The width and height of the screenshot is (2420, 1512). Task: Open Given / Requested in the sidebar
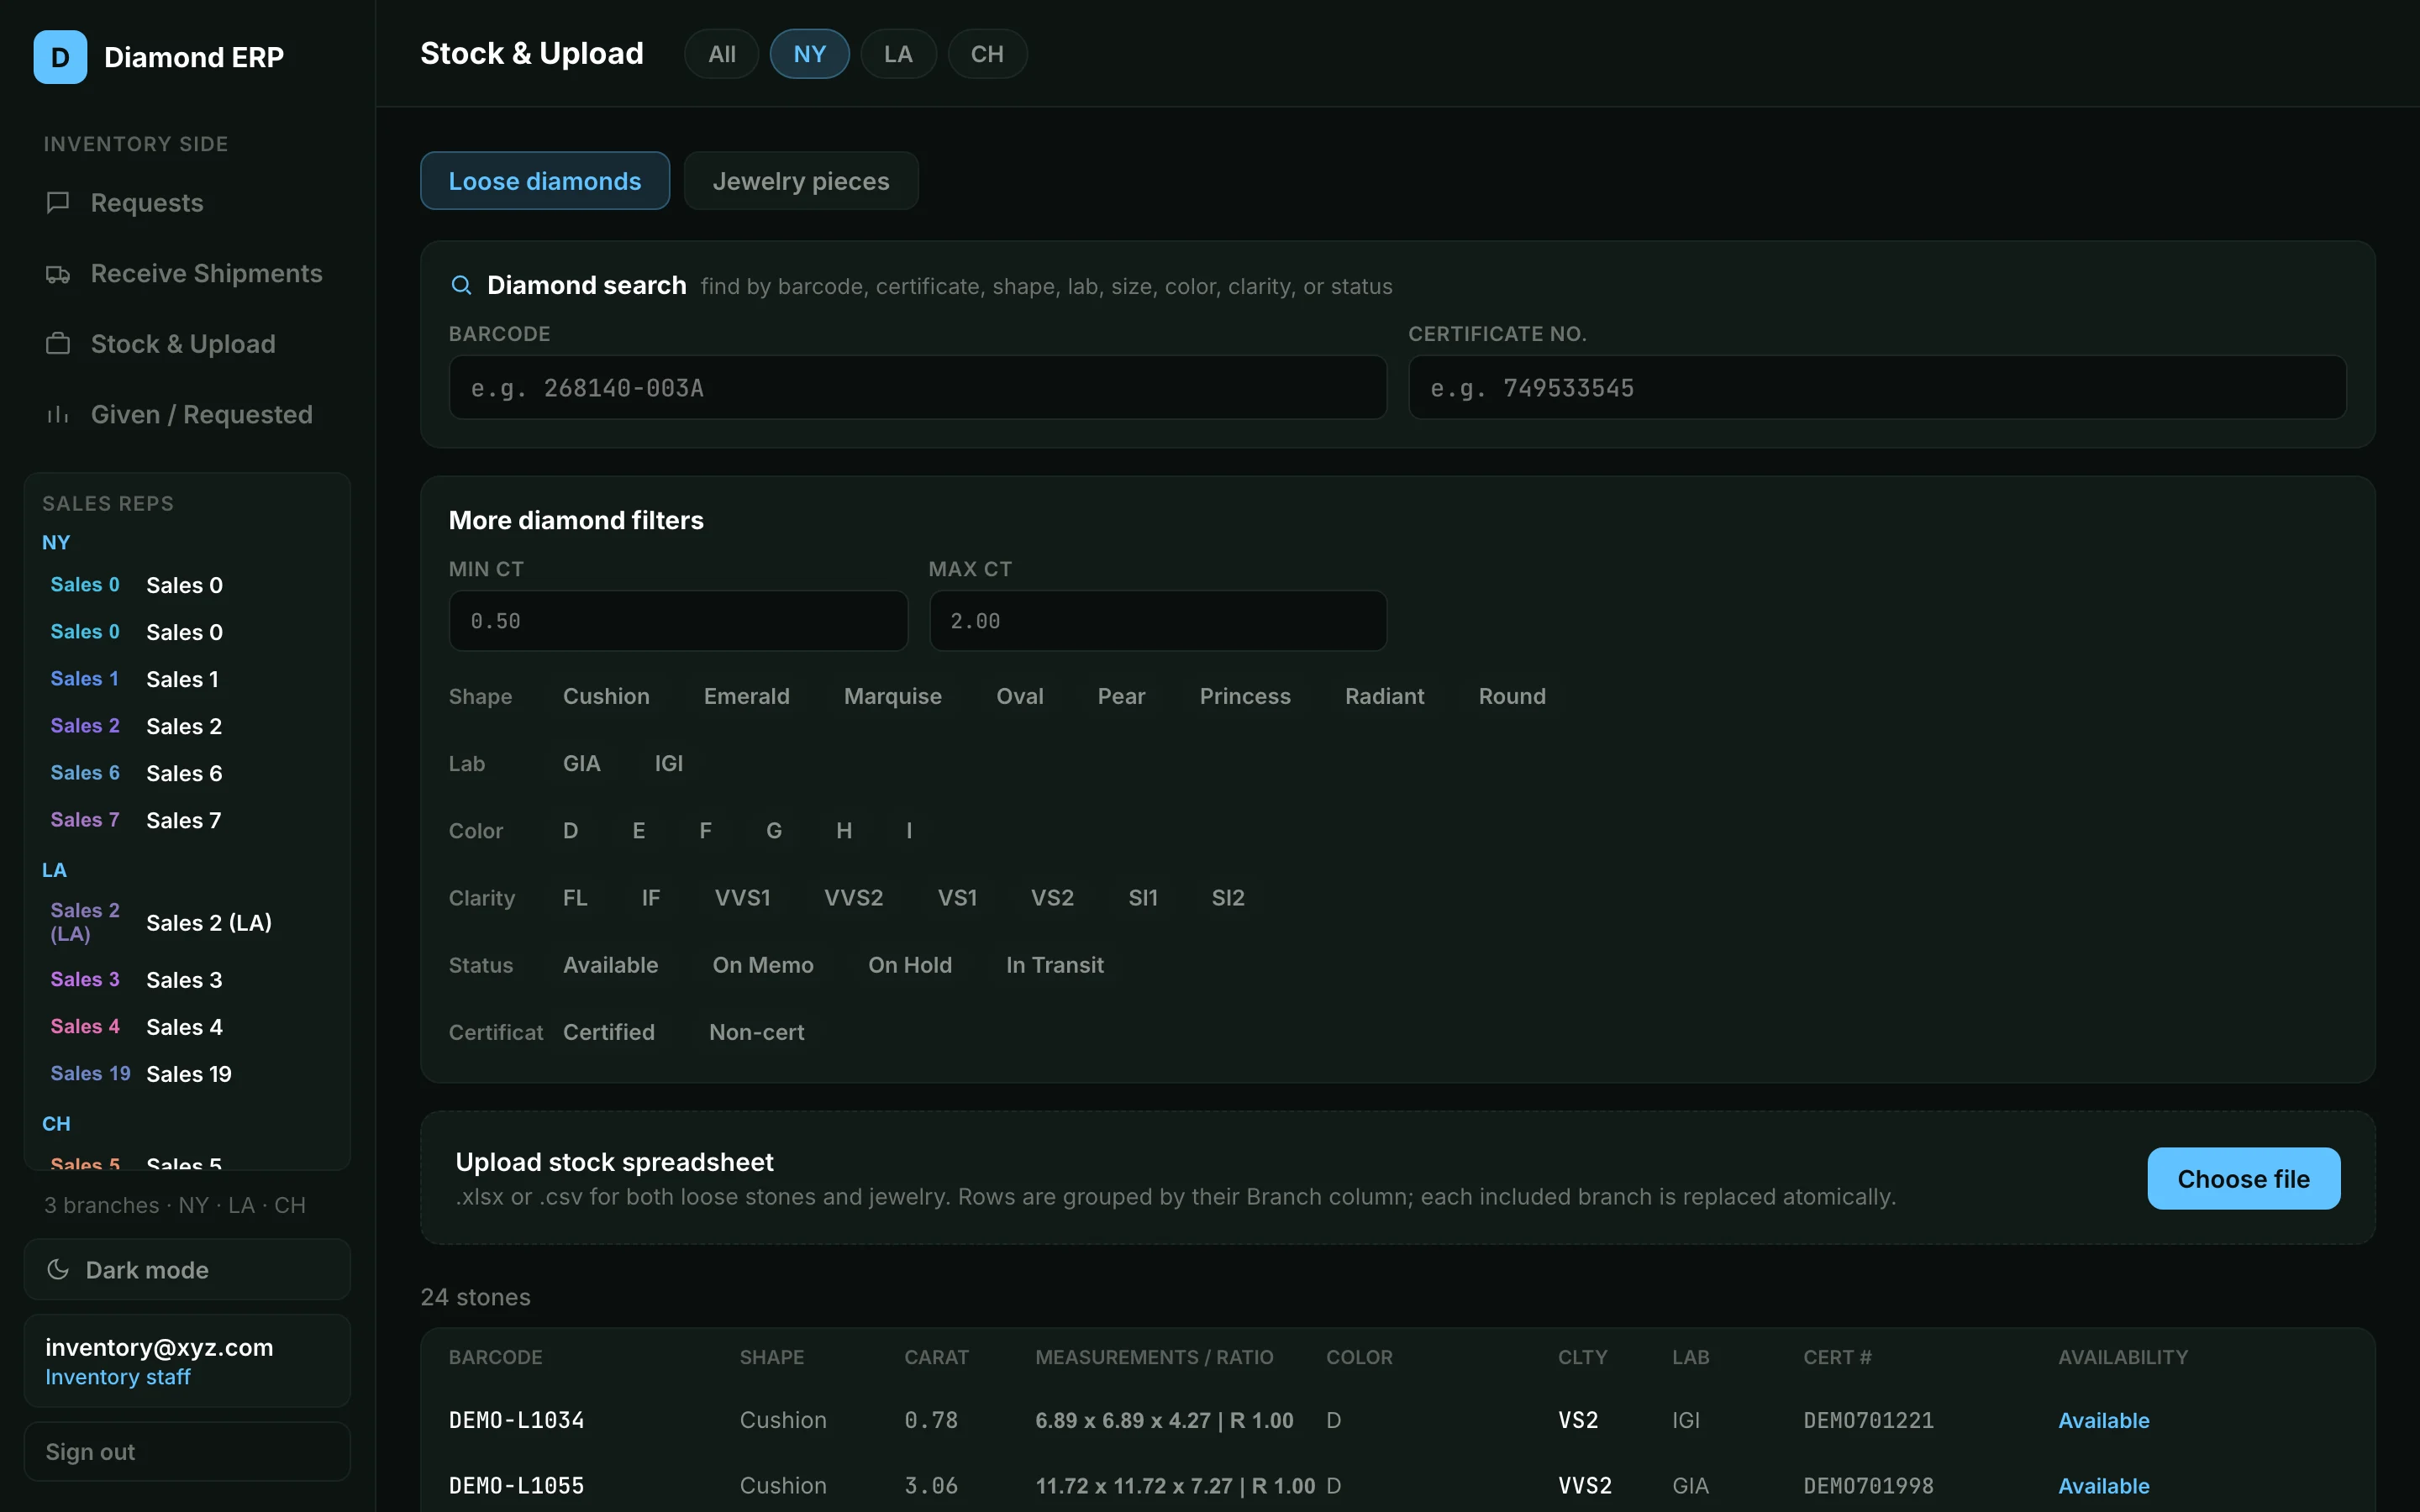coord(187,415)
